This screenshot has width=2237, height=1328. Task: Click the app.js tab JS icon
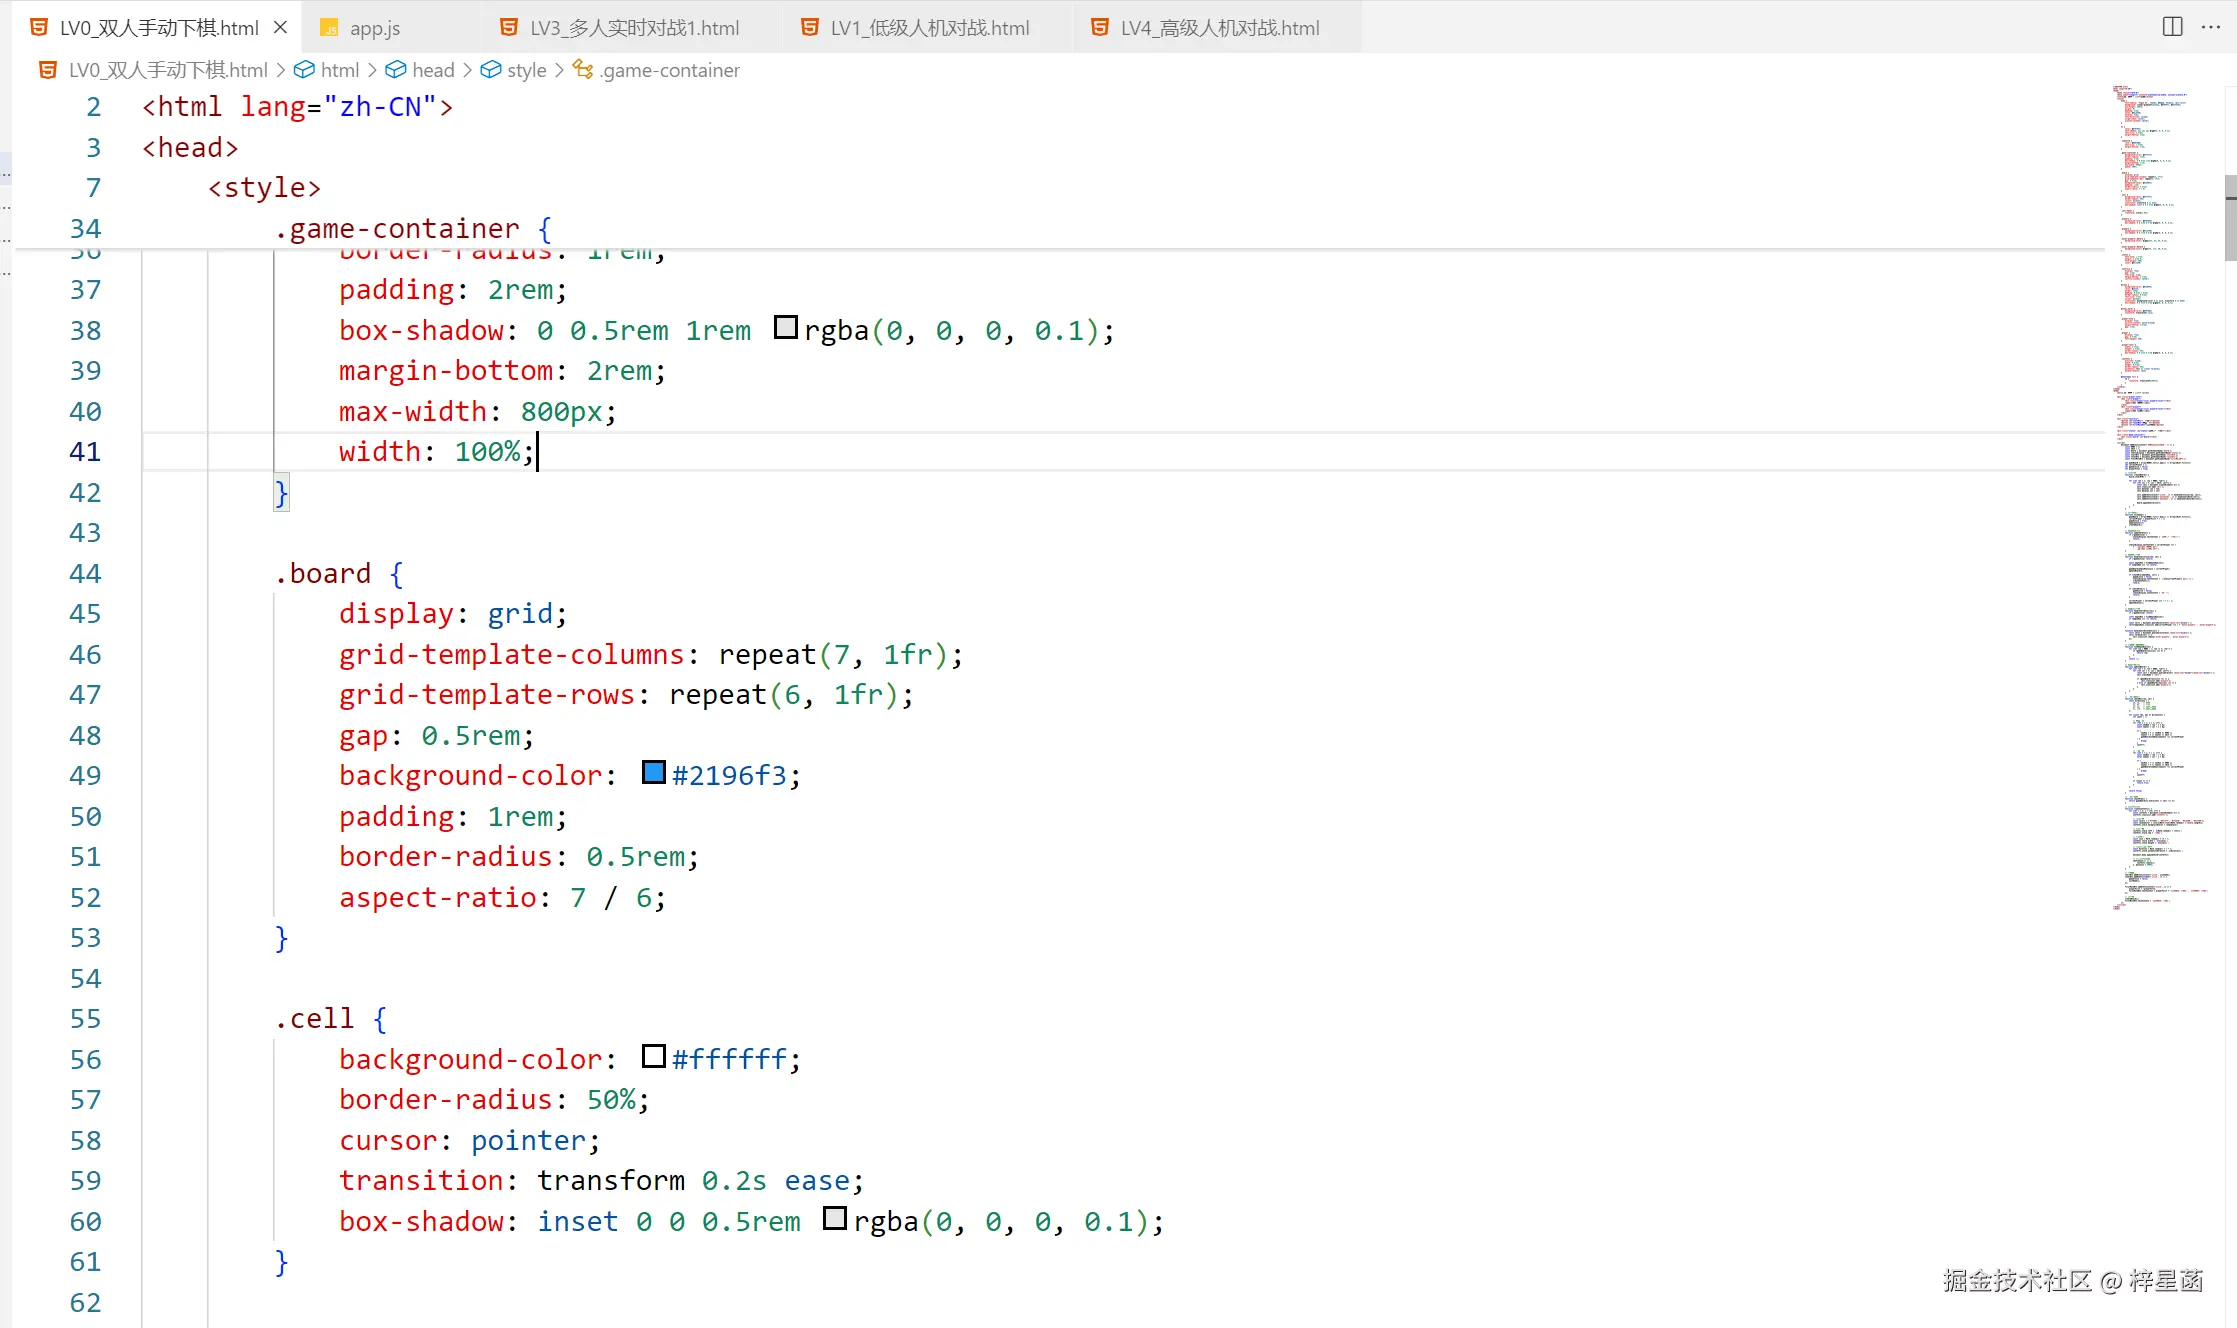(329, 28)
